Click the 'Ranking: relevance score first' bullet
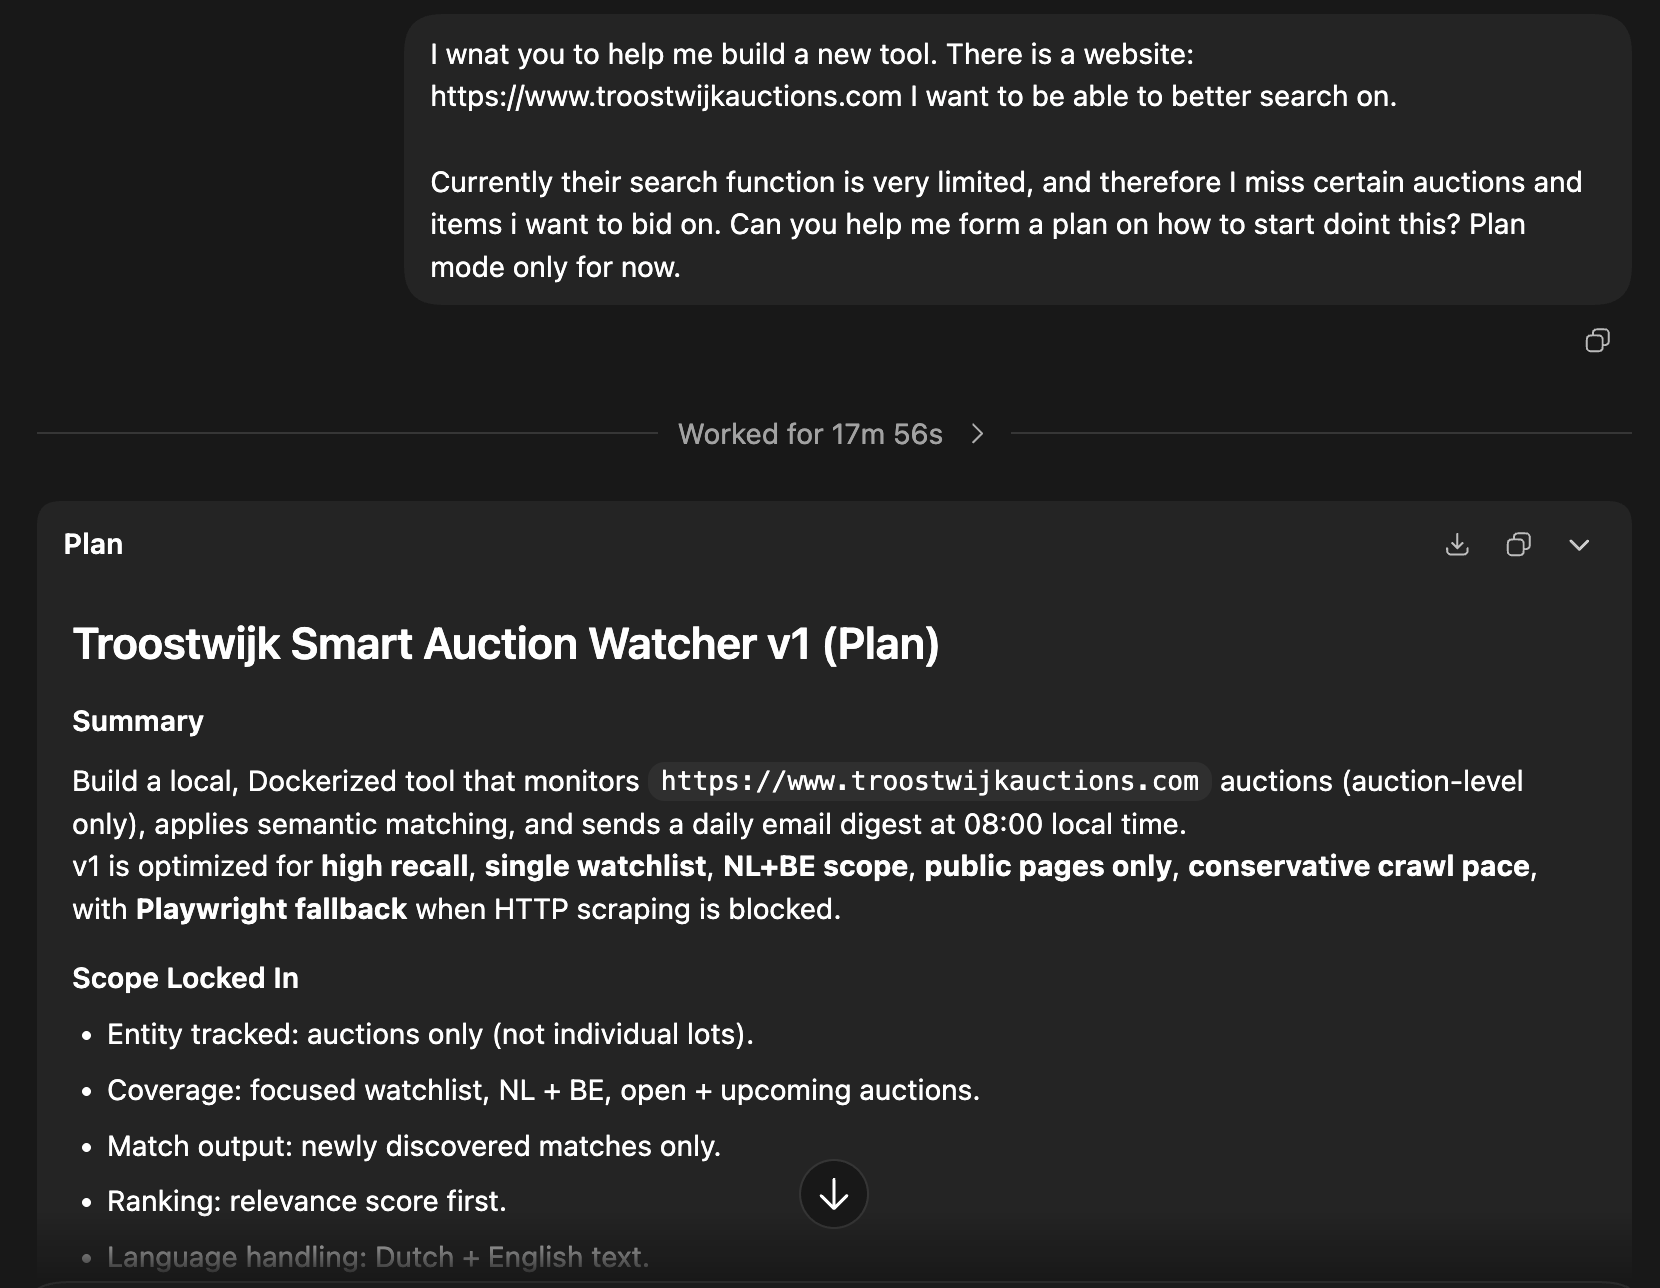The width and height of the screenshot is (1660, 1288). click(x=306, y=1201)
